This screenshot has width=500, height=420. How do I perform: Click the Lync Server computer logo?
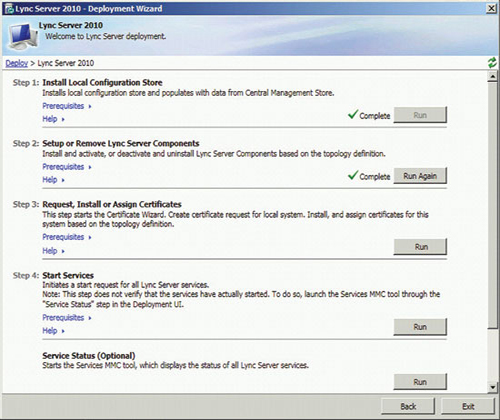tap(23, 36)
